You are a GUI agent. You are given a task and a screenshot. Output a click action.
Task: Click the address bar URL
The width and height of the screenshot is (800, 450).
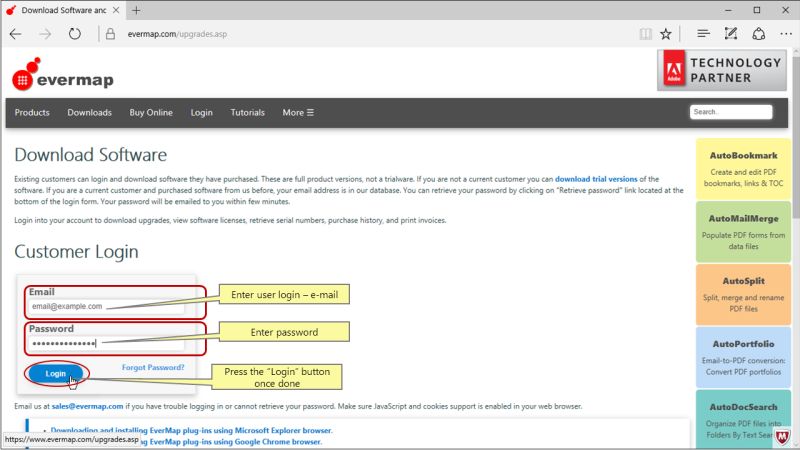tap(177, 34)
